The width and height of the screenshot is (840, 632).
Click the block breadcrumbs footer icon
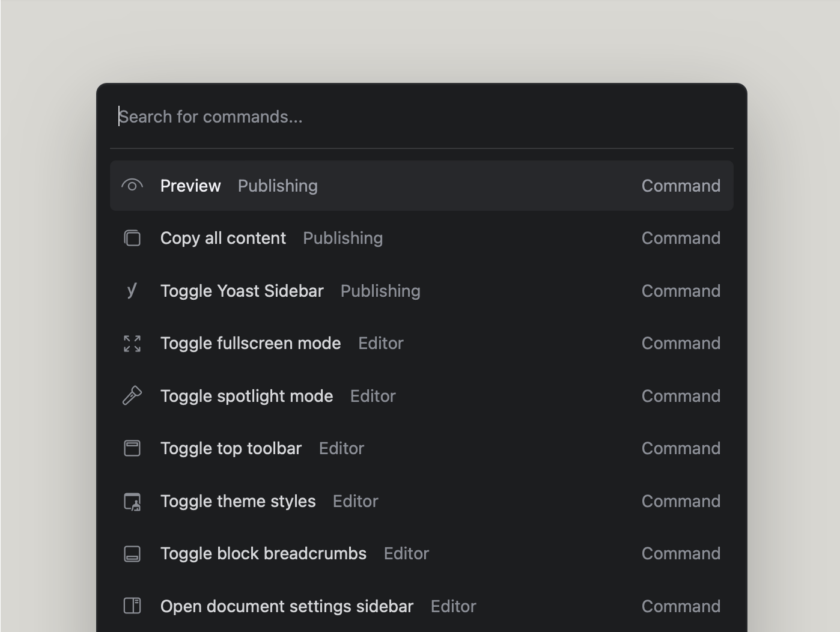(132, 554)
